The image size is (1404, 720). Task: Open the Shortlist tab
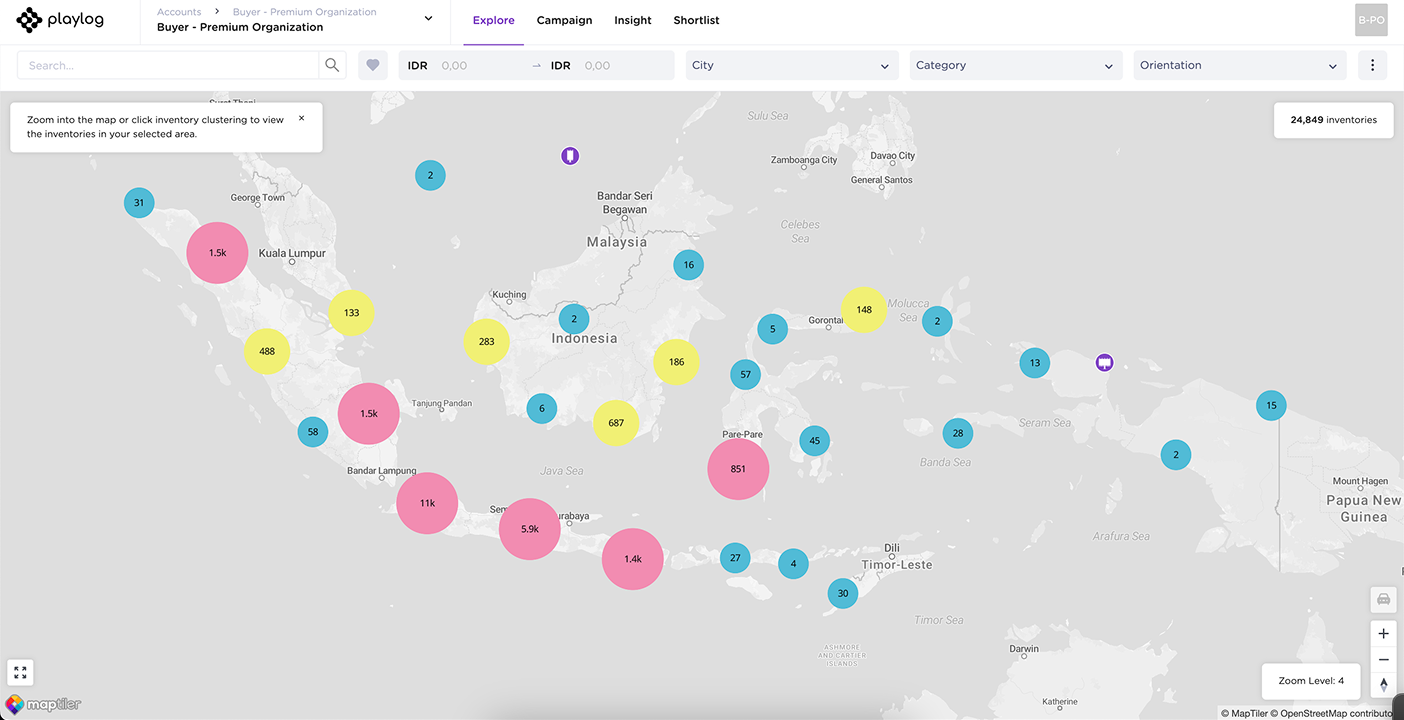(x=696, y=20)
